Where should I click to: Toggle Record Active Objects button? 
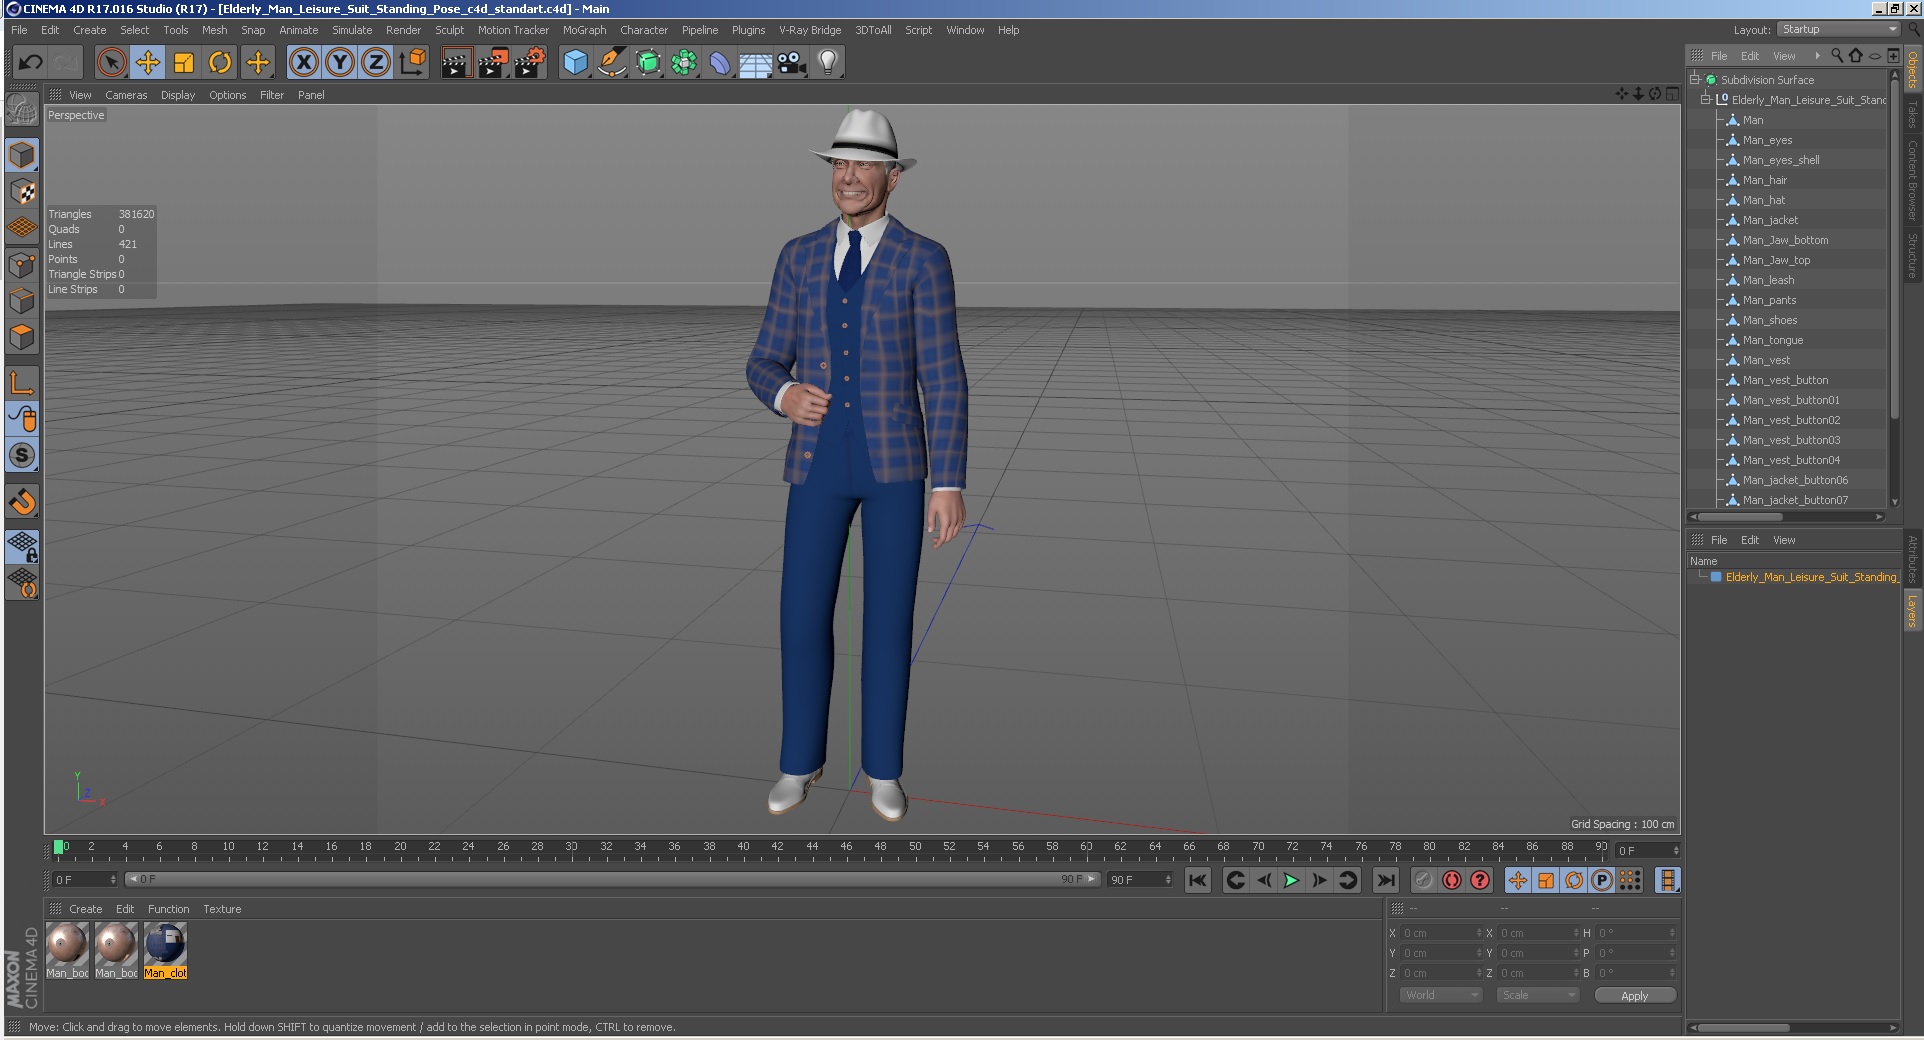(x=1423, y=880)
